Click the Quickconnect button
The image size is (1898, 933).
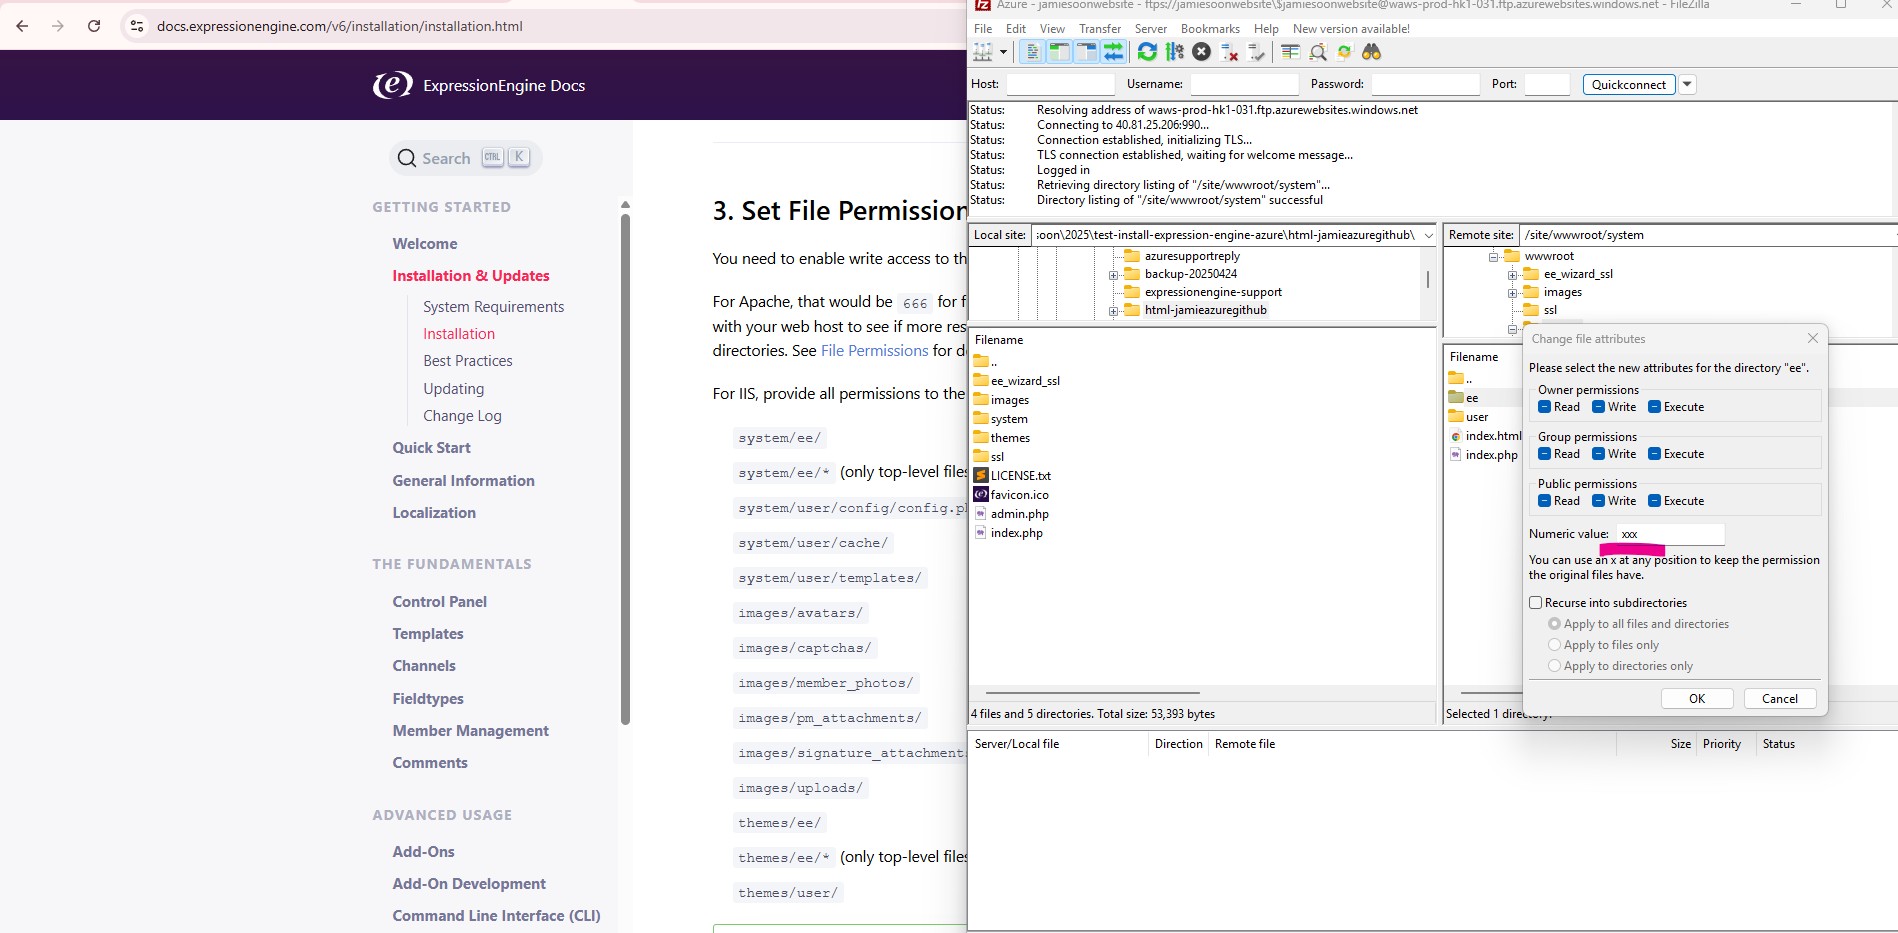point(1629,84)
